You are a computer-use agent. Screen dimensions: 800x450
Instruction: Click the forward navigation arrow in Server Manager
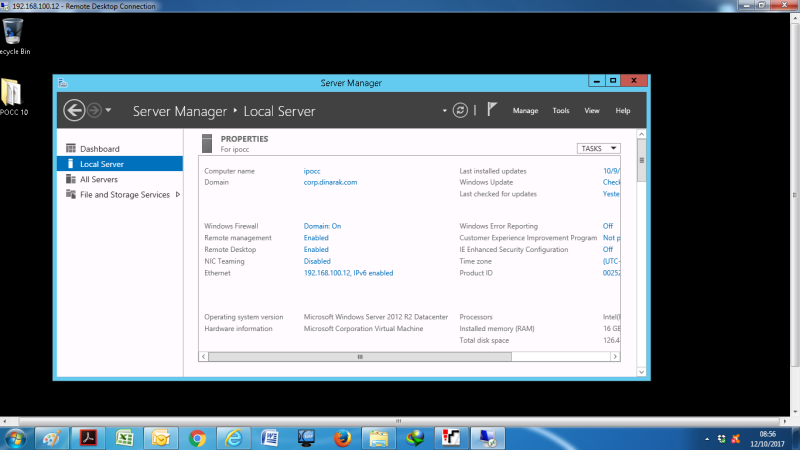pyautogui.click(x=94, y=110)
